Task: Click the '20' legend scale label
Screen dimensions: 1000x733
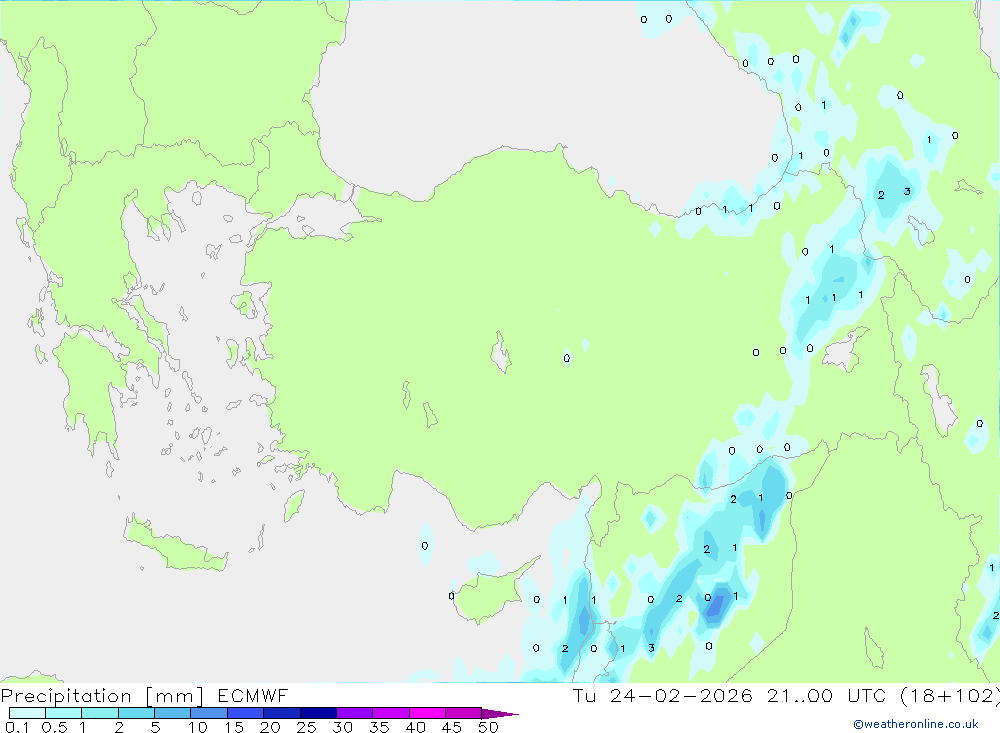Action: point(270,727)
